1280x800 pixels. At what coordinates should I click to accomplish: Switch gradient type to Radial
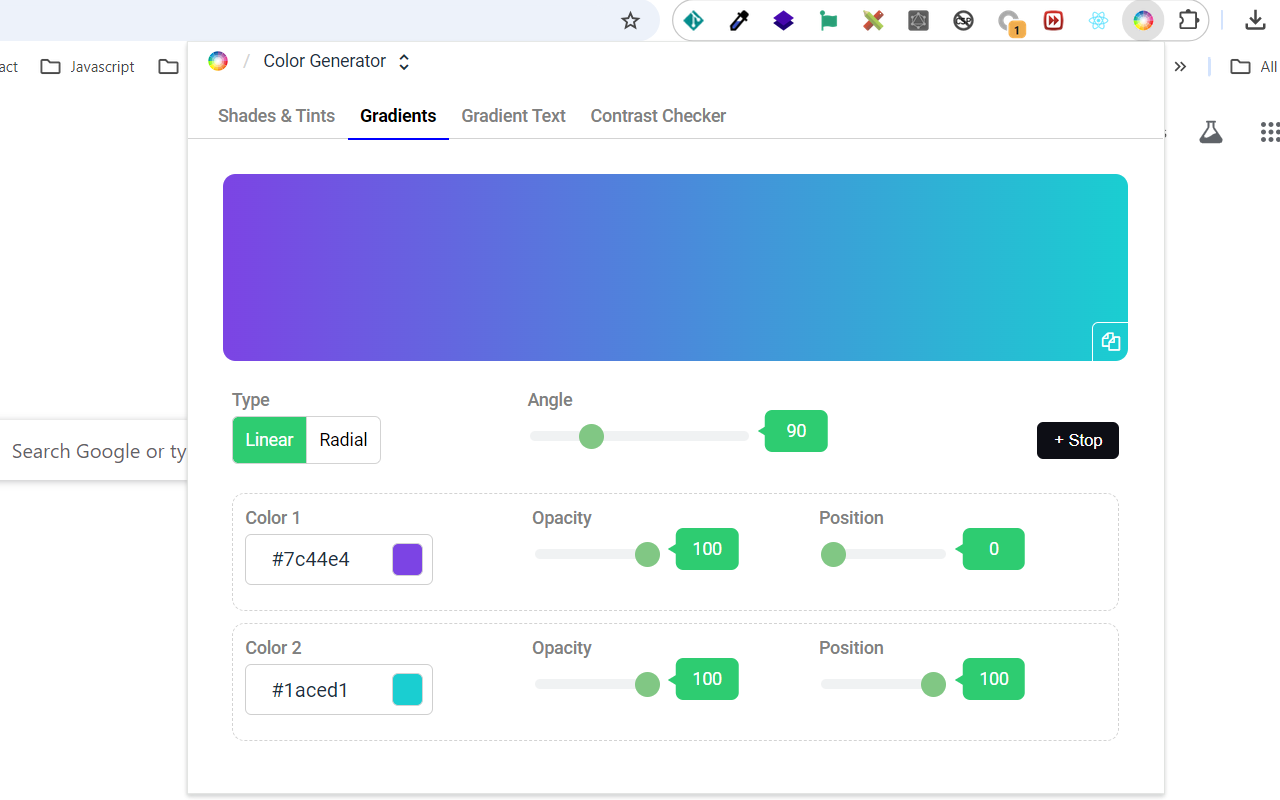(343, 439)
